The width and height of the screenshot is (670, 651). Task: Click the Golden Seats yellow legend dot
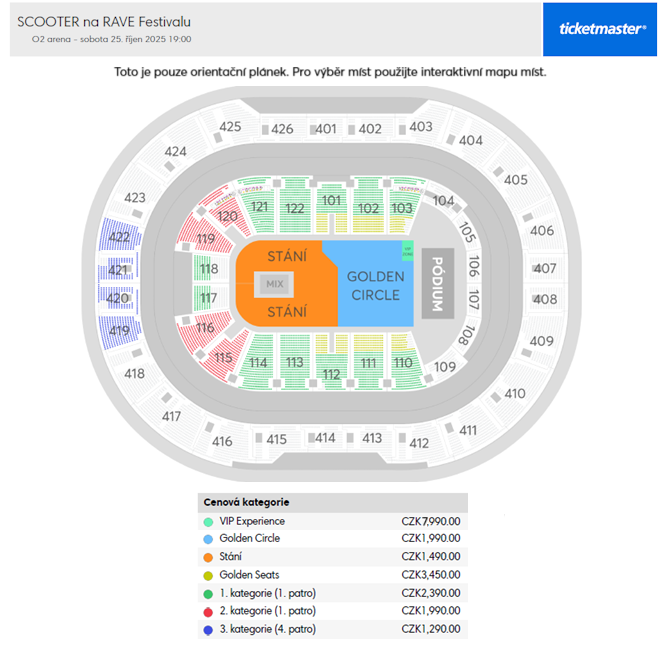coord(209,575)
